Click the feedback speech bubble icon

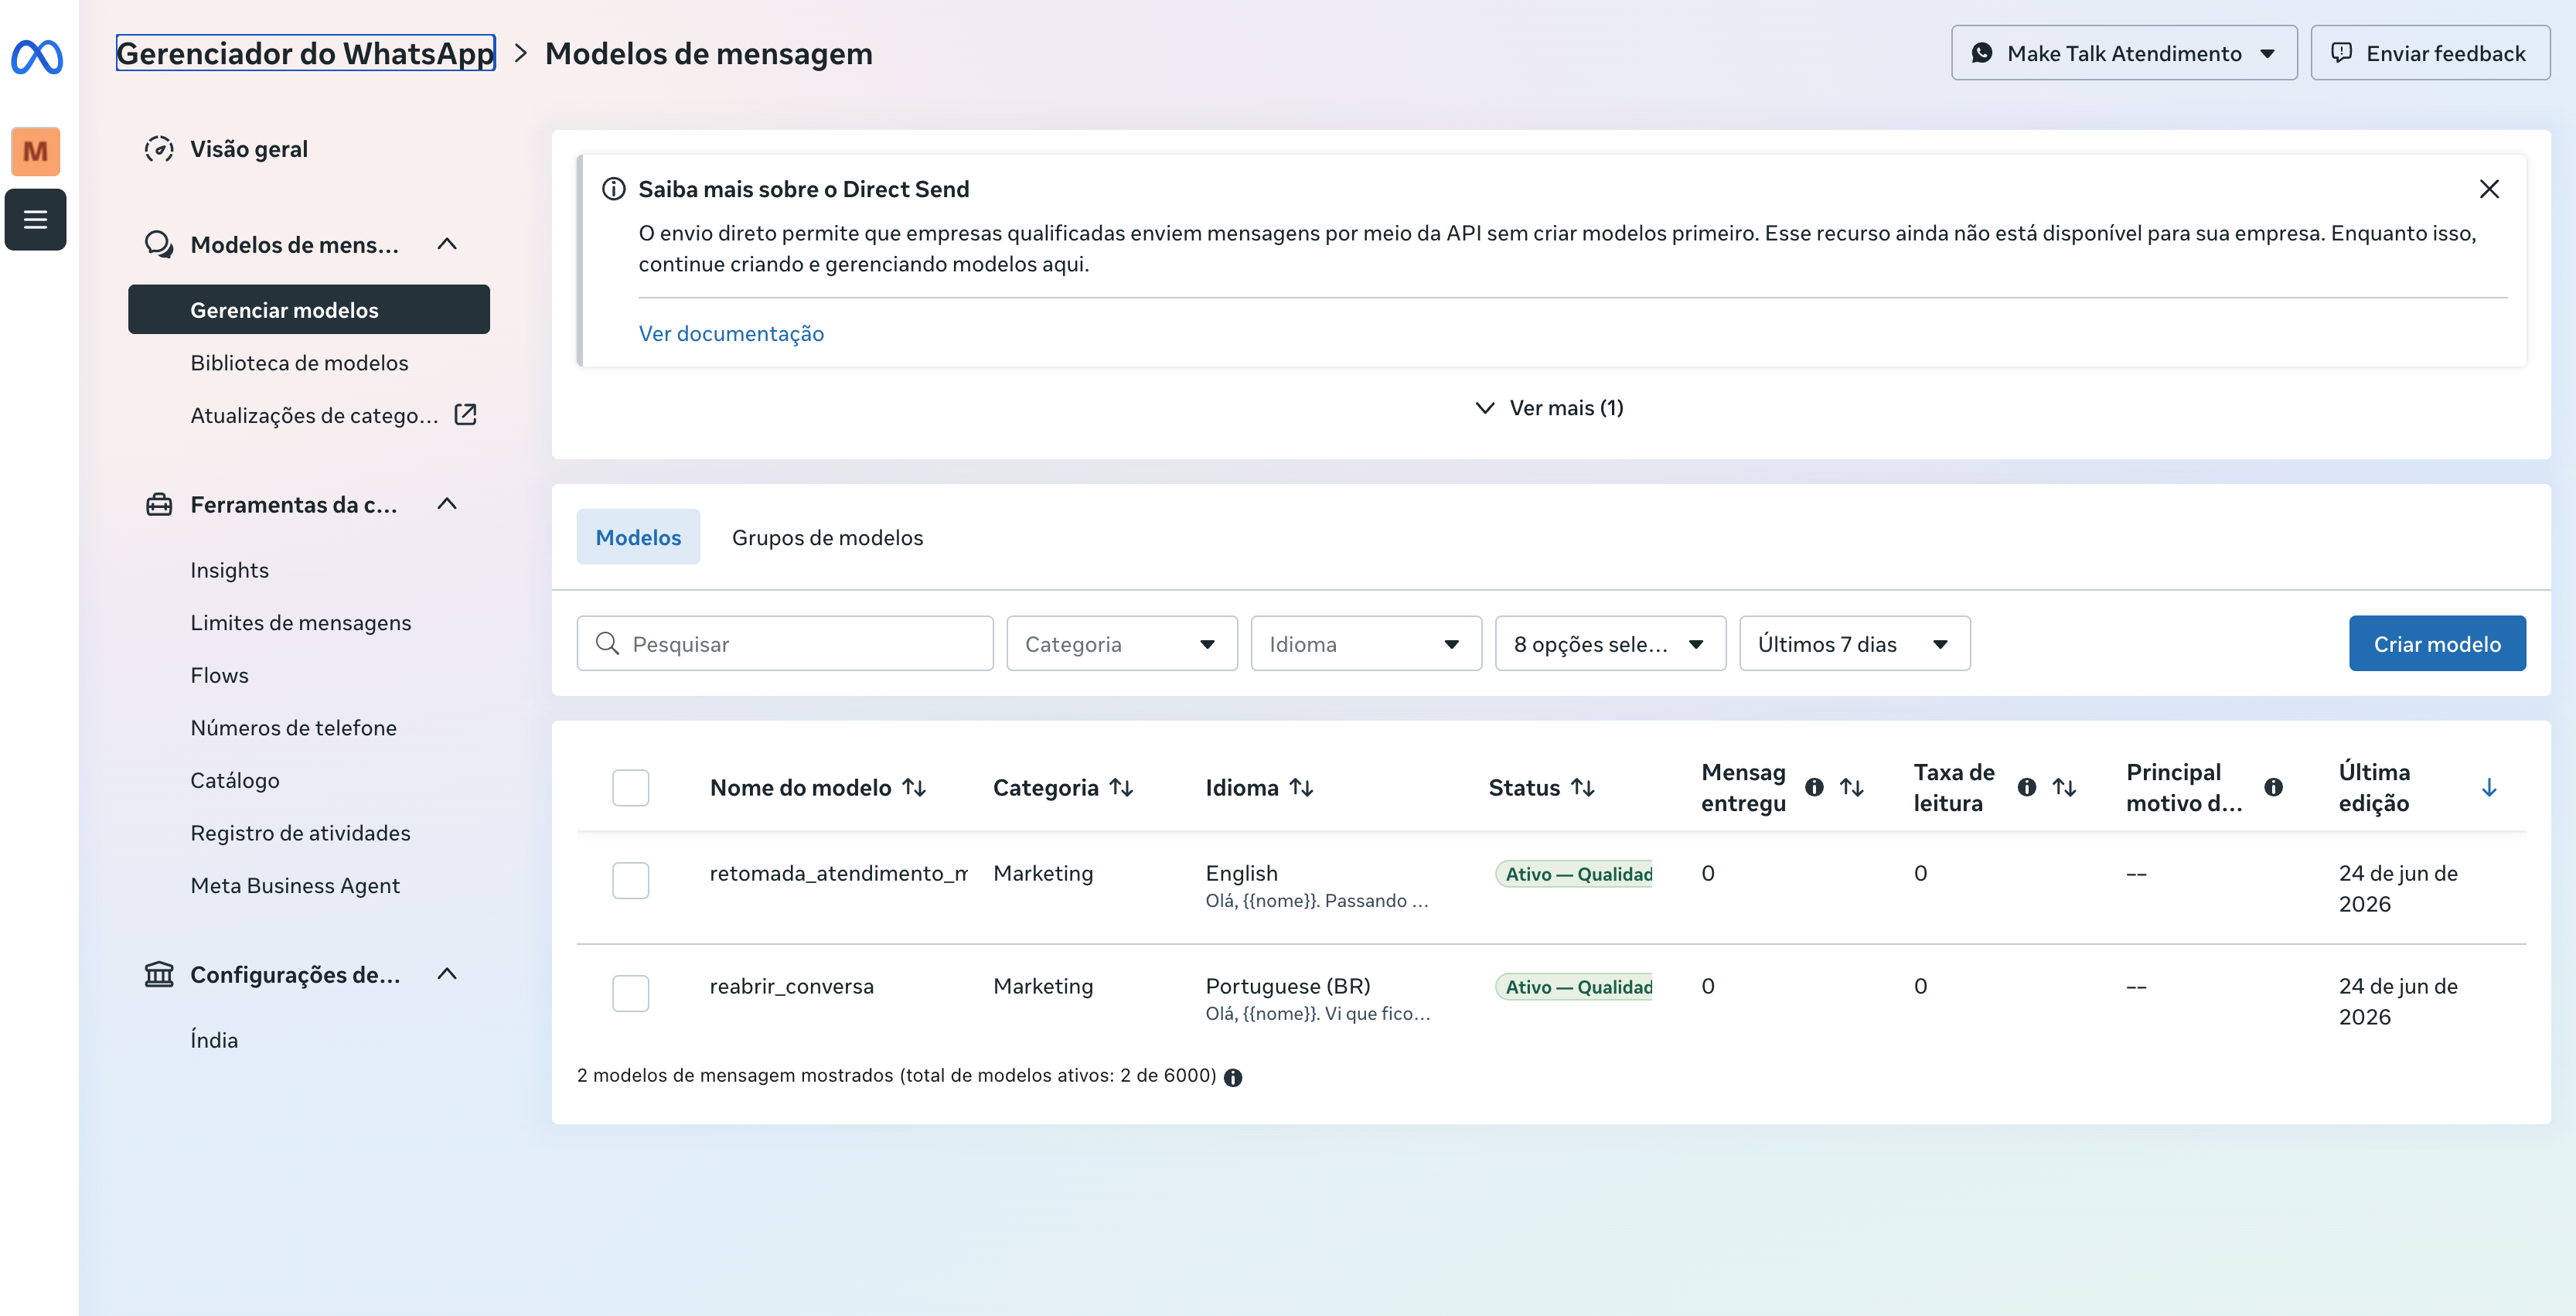coord(2342,53)
